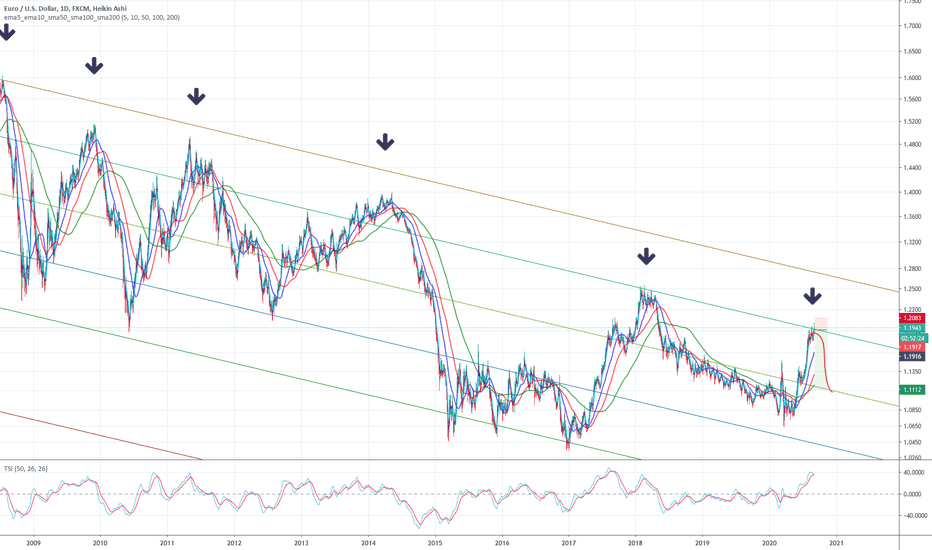The image size is (932, 550).
Task: Click the 2016 label on time axis
Action: [x=502, y=542]
